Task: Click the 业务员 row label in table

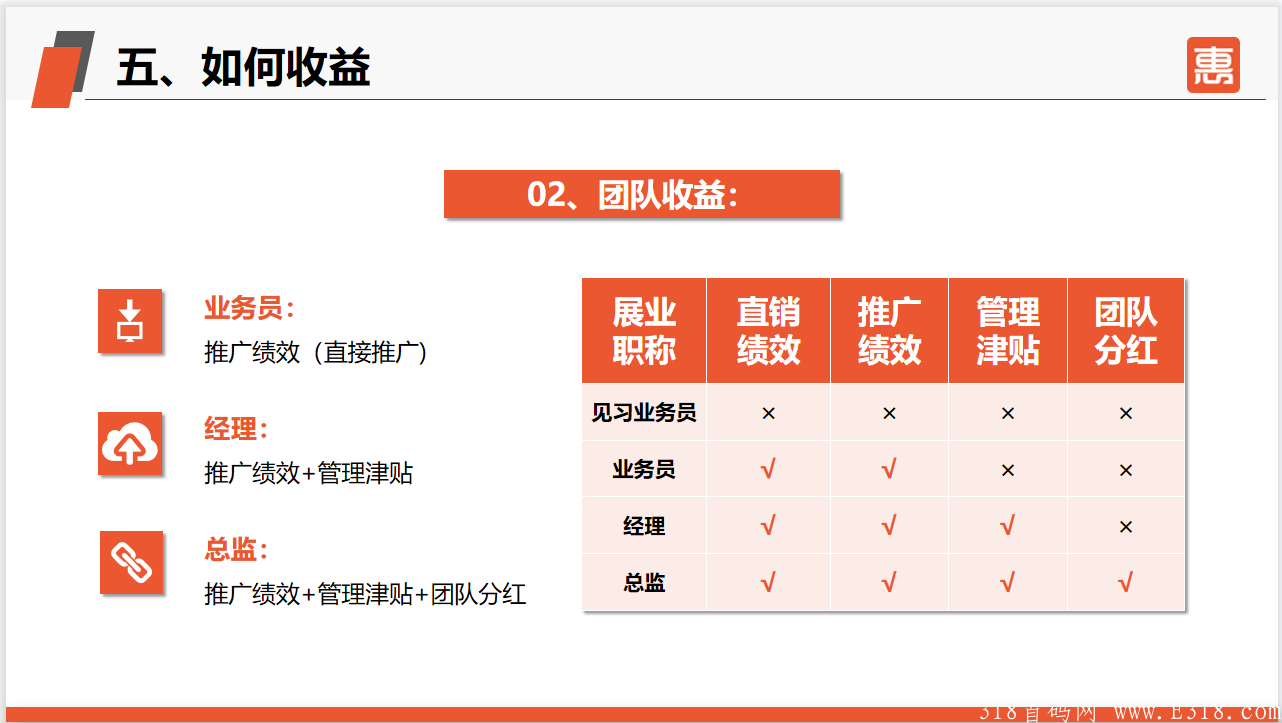Action: coord(644,469)
